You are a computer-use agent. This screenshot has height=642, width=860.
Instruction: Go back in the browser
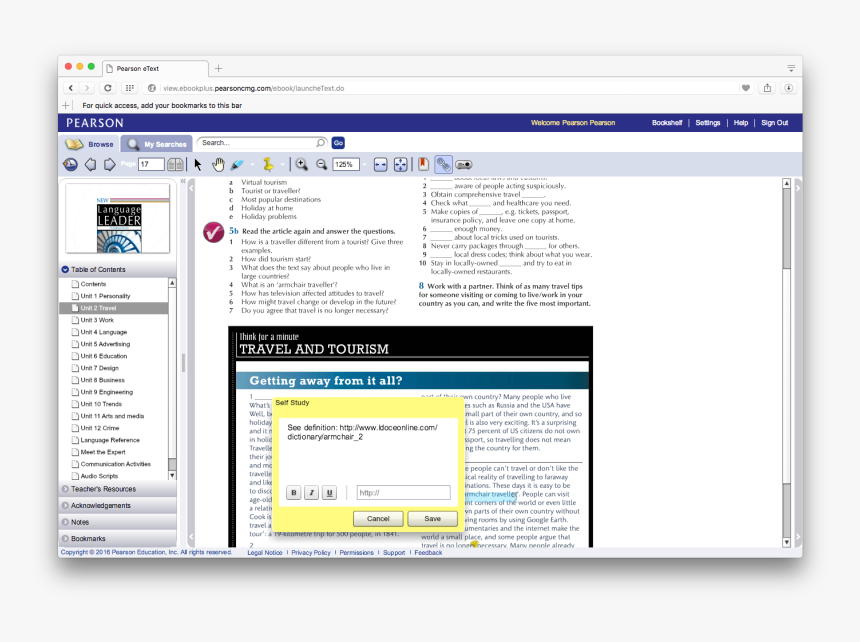pos(71,88)
